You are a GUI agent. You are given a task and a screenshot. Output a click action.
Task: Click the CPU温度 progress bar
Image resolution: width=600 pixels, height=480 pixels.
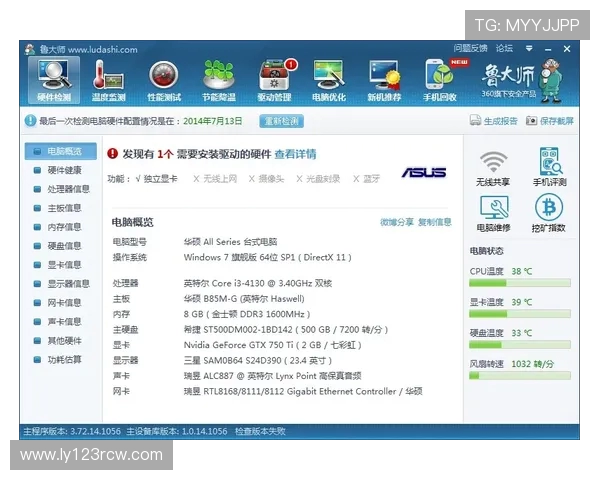[520, 283]
